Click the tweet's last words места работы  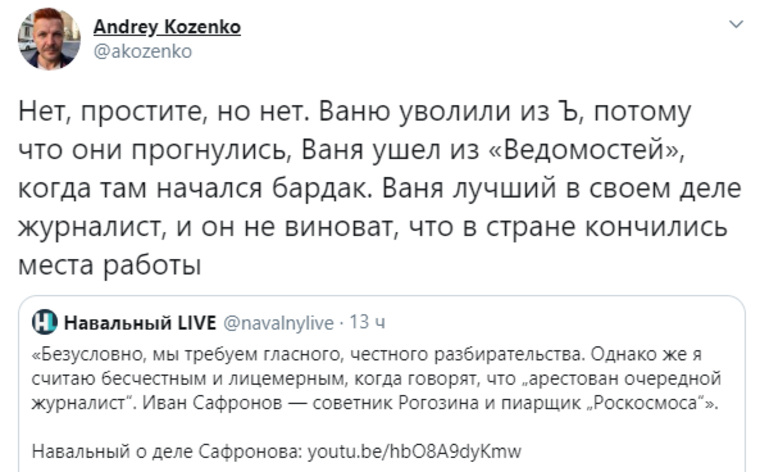point(110,265)
